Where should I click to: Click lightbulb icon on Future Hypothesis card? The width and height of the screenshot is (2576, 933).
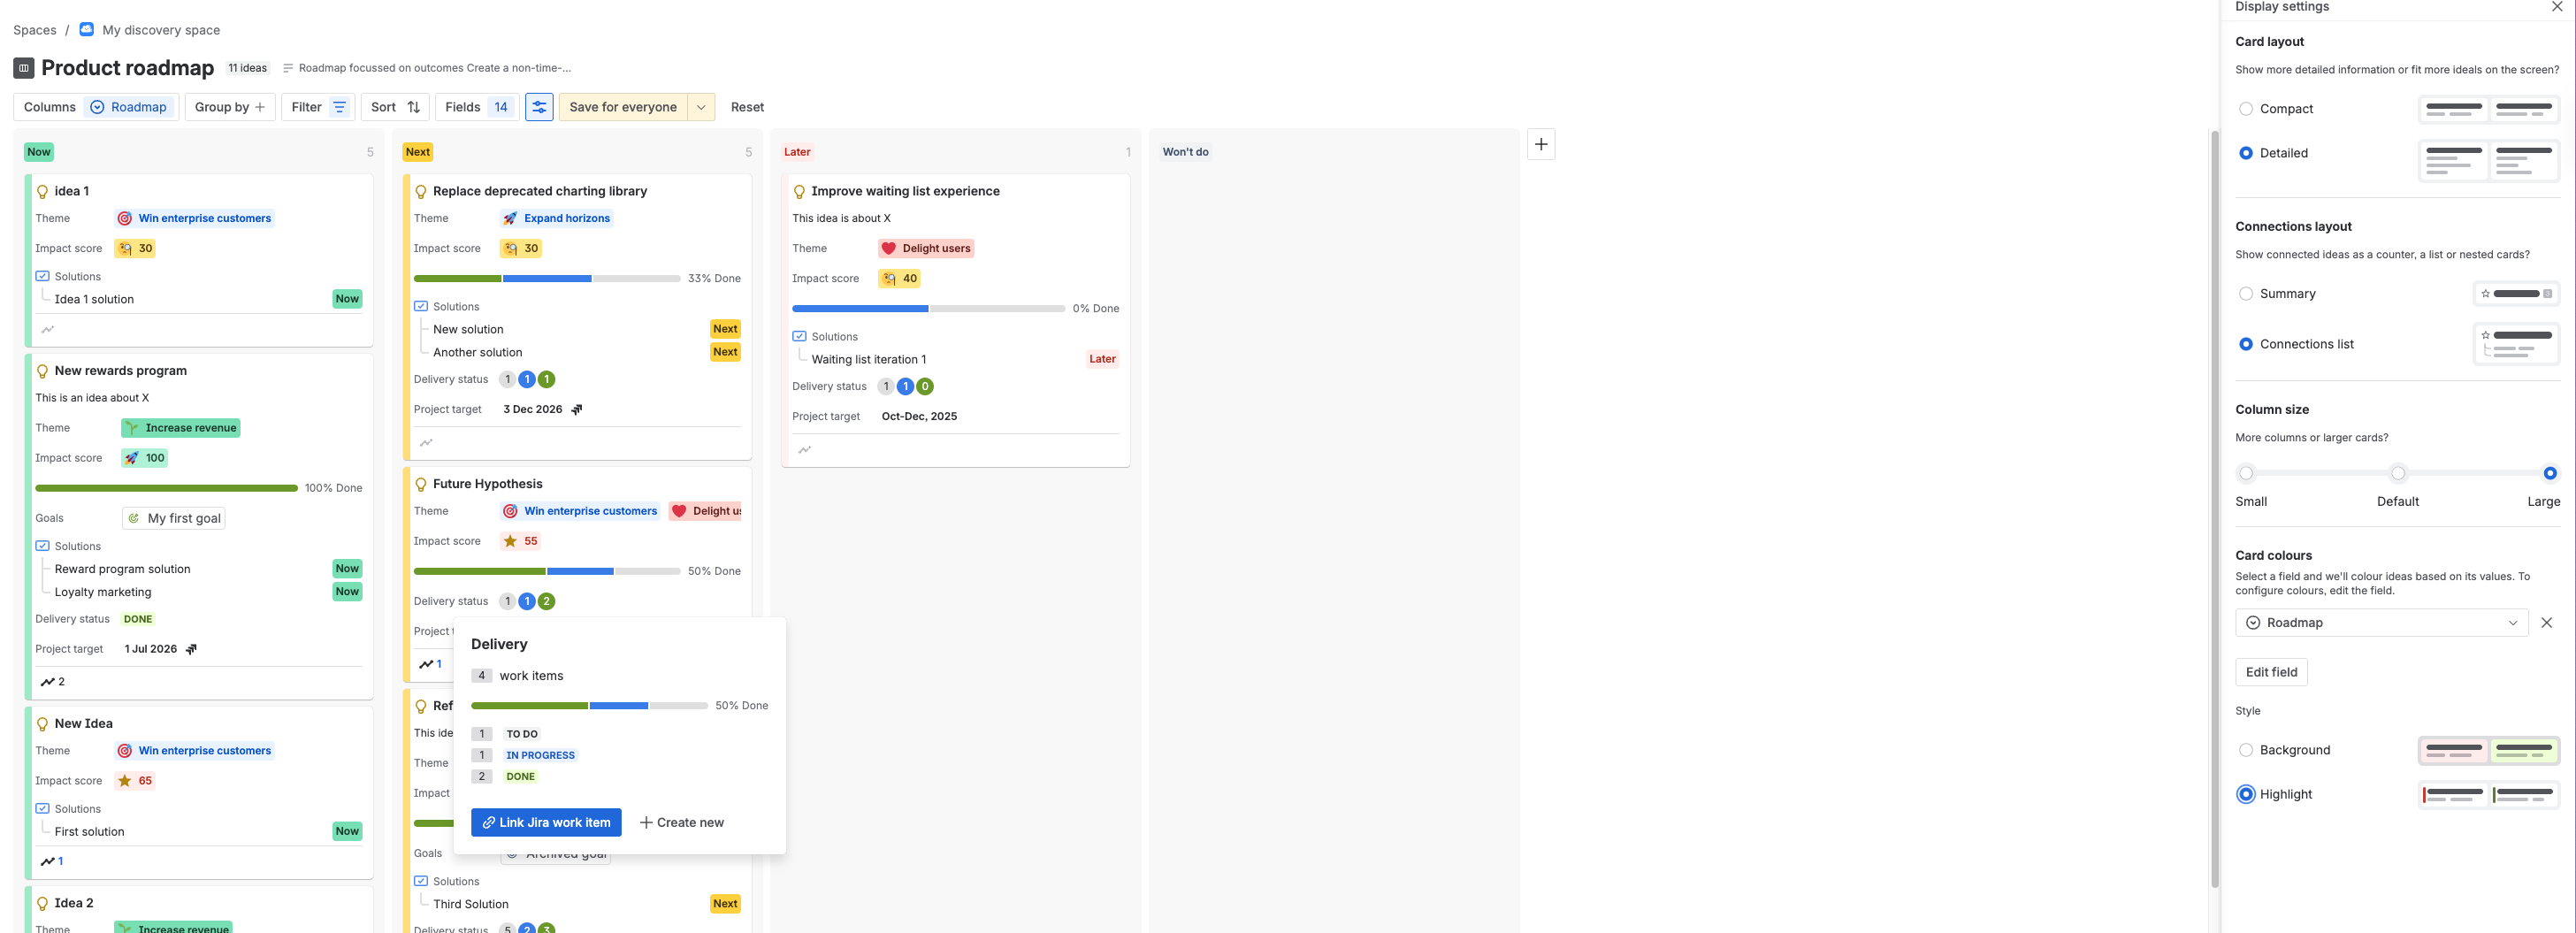click(x=421, y=484)
